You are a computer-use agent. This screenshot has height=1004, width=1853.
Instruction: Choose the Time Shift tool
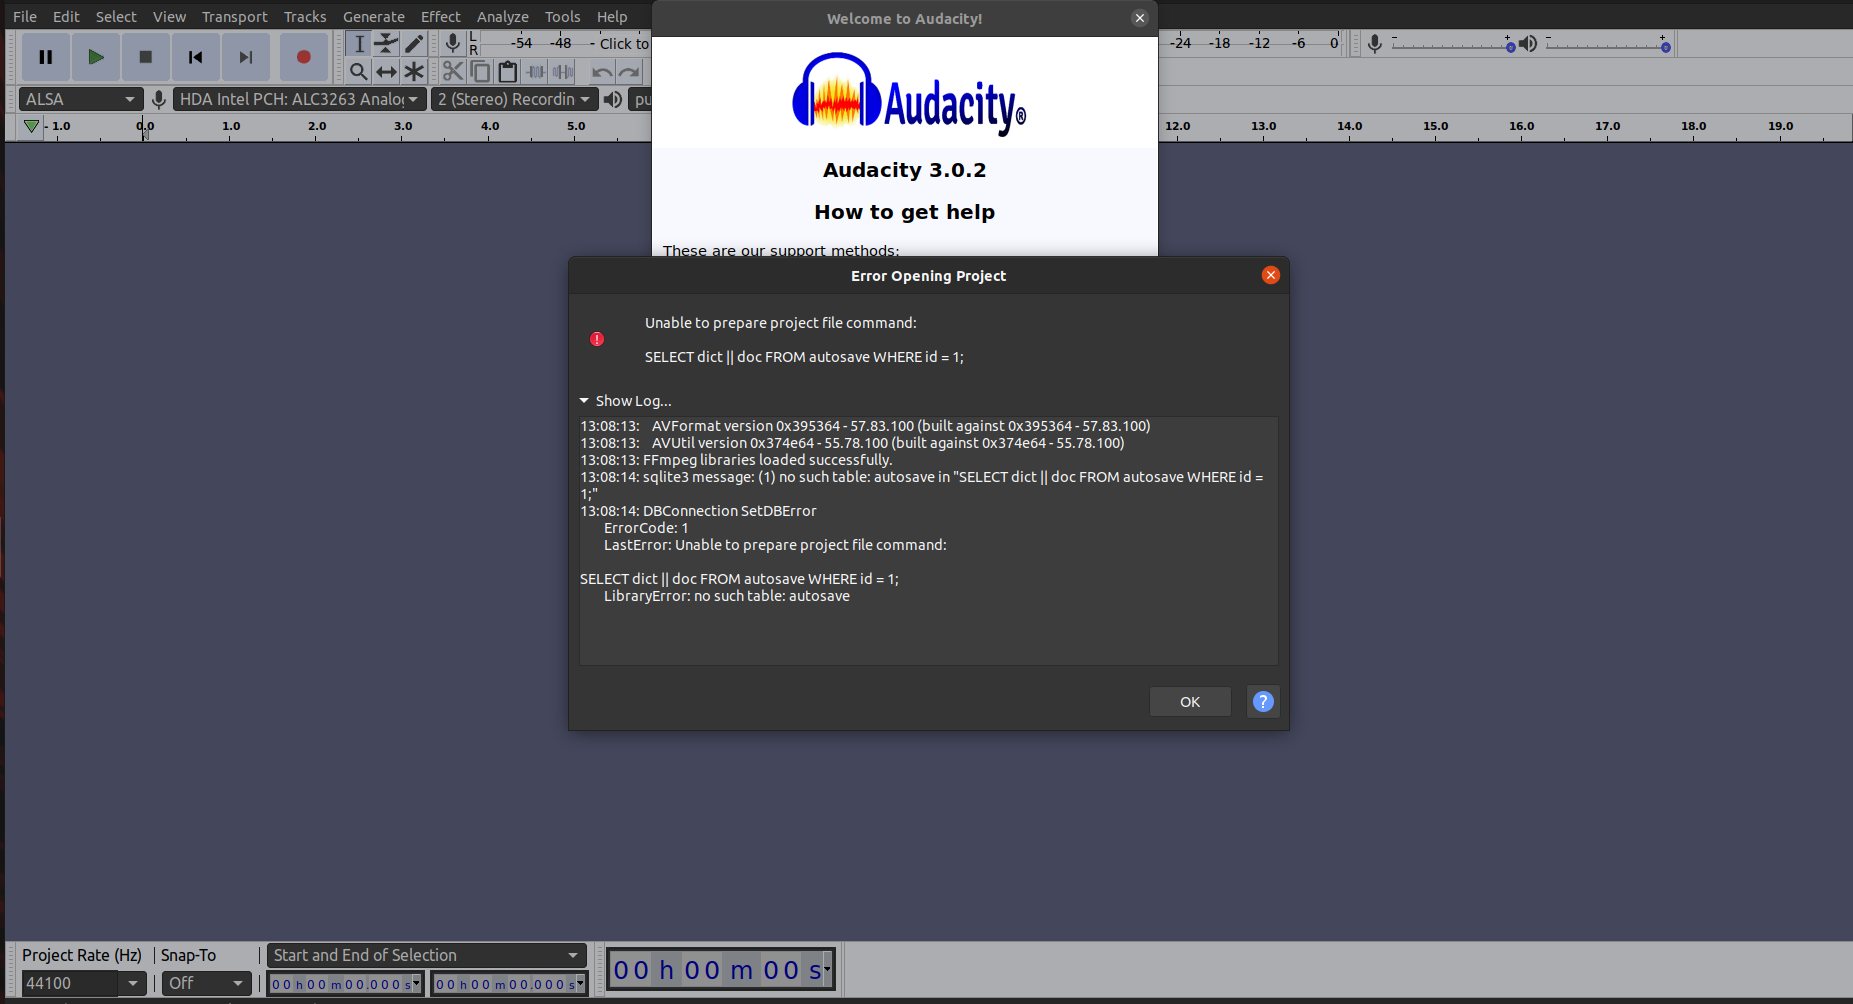tap(386, 71)
